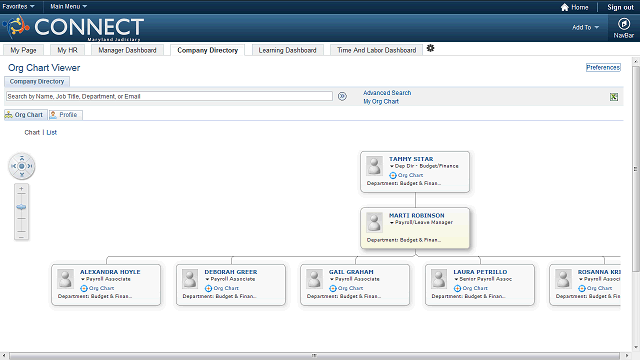Viewport: 640px width, 360px height.
Task: Expand Alexandra Hoyle's Payroll Associate arrow
Action: click(x=83, y=280)
